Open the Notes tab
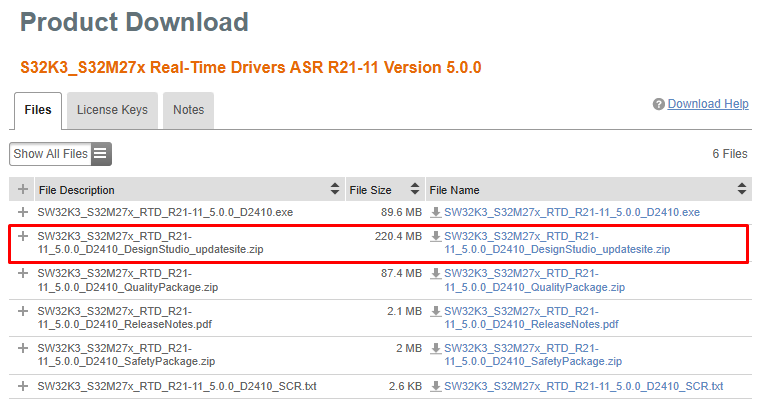Screen dimensions: 767x412 point(188,110)
